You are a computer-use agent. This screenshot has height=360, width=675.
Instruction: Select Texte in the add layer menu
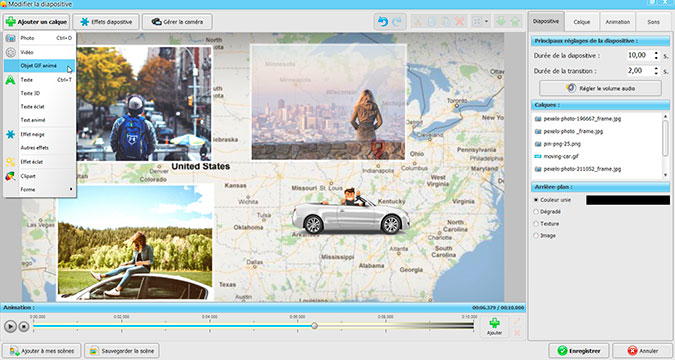pos(40,80)
